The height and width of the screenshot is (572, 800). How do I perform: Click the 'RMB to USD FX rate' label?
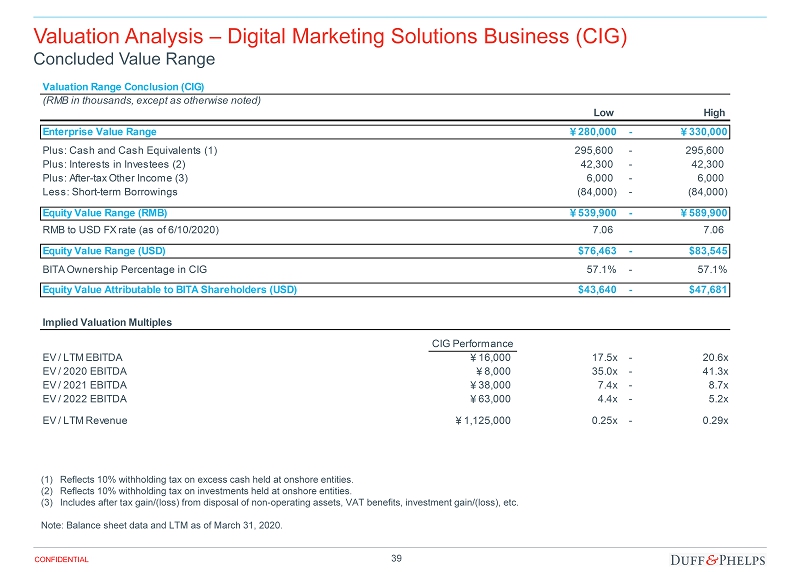click(x=131, y=230)
